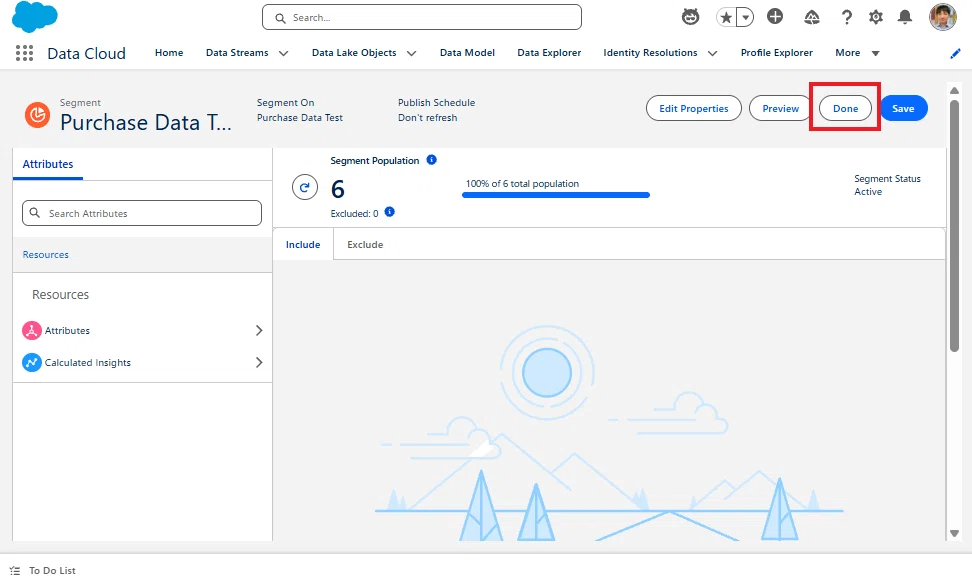Click the Done button
The height and width of the screenshot is (580, 972).
(x=846, y=108)
